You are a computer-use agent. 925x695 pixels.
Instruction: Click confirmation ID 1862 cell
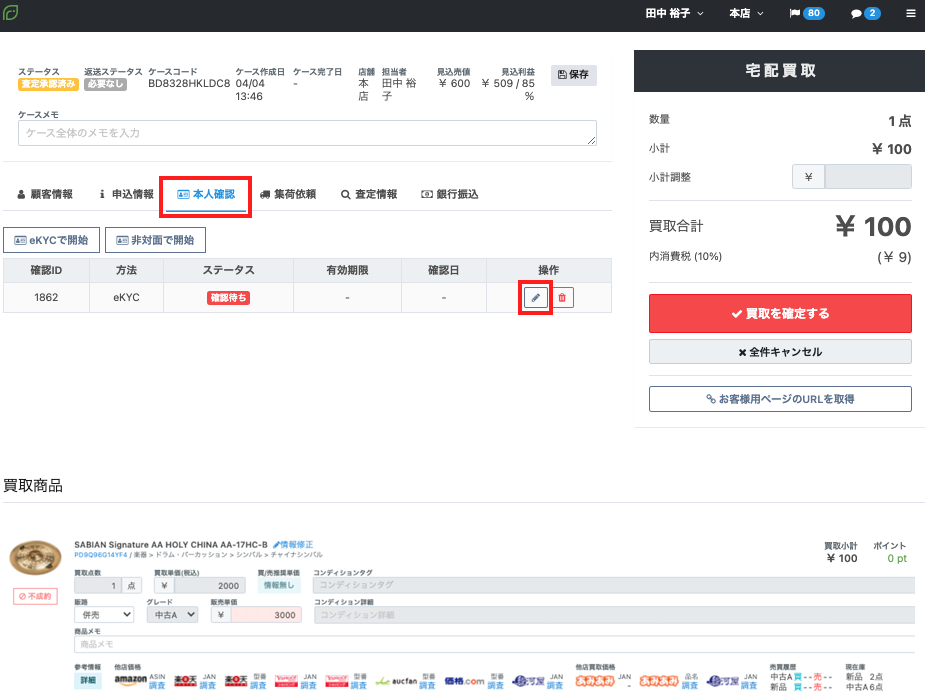pyautogui.click(x=46, y=297)
